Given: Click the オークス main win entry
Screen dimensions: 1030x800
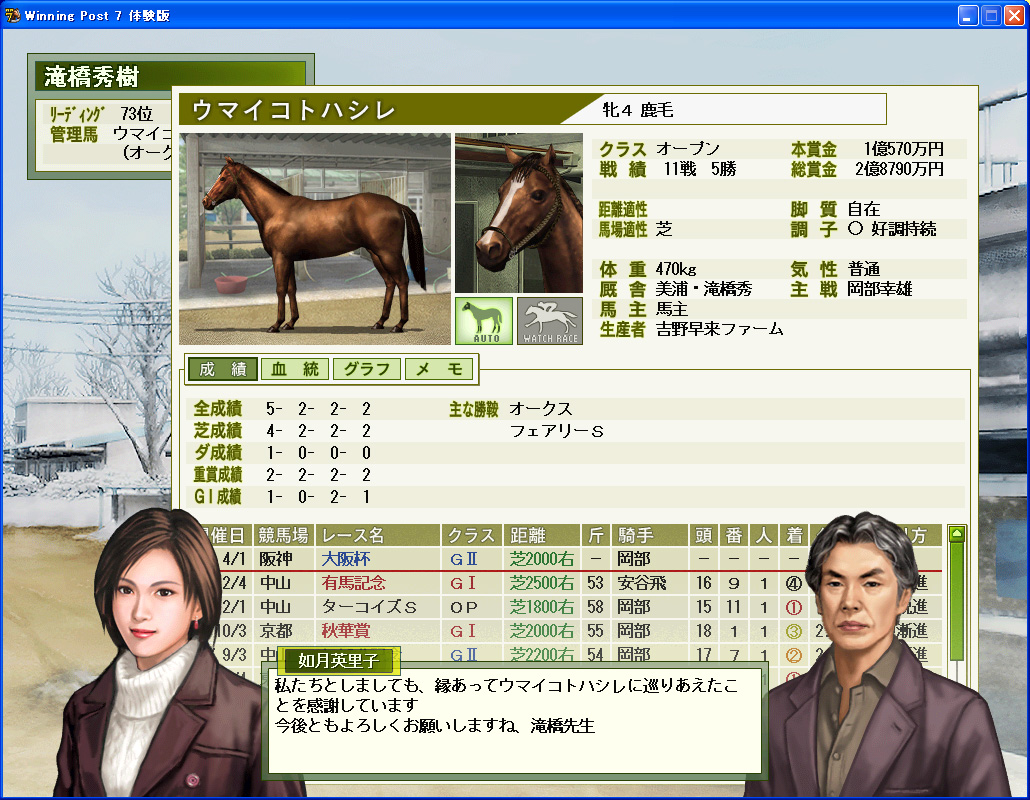Looking at the screenshot, I should pyautogui.click(x=541, y=409).
